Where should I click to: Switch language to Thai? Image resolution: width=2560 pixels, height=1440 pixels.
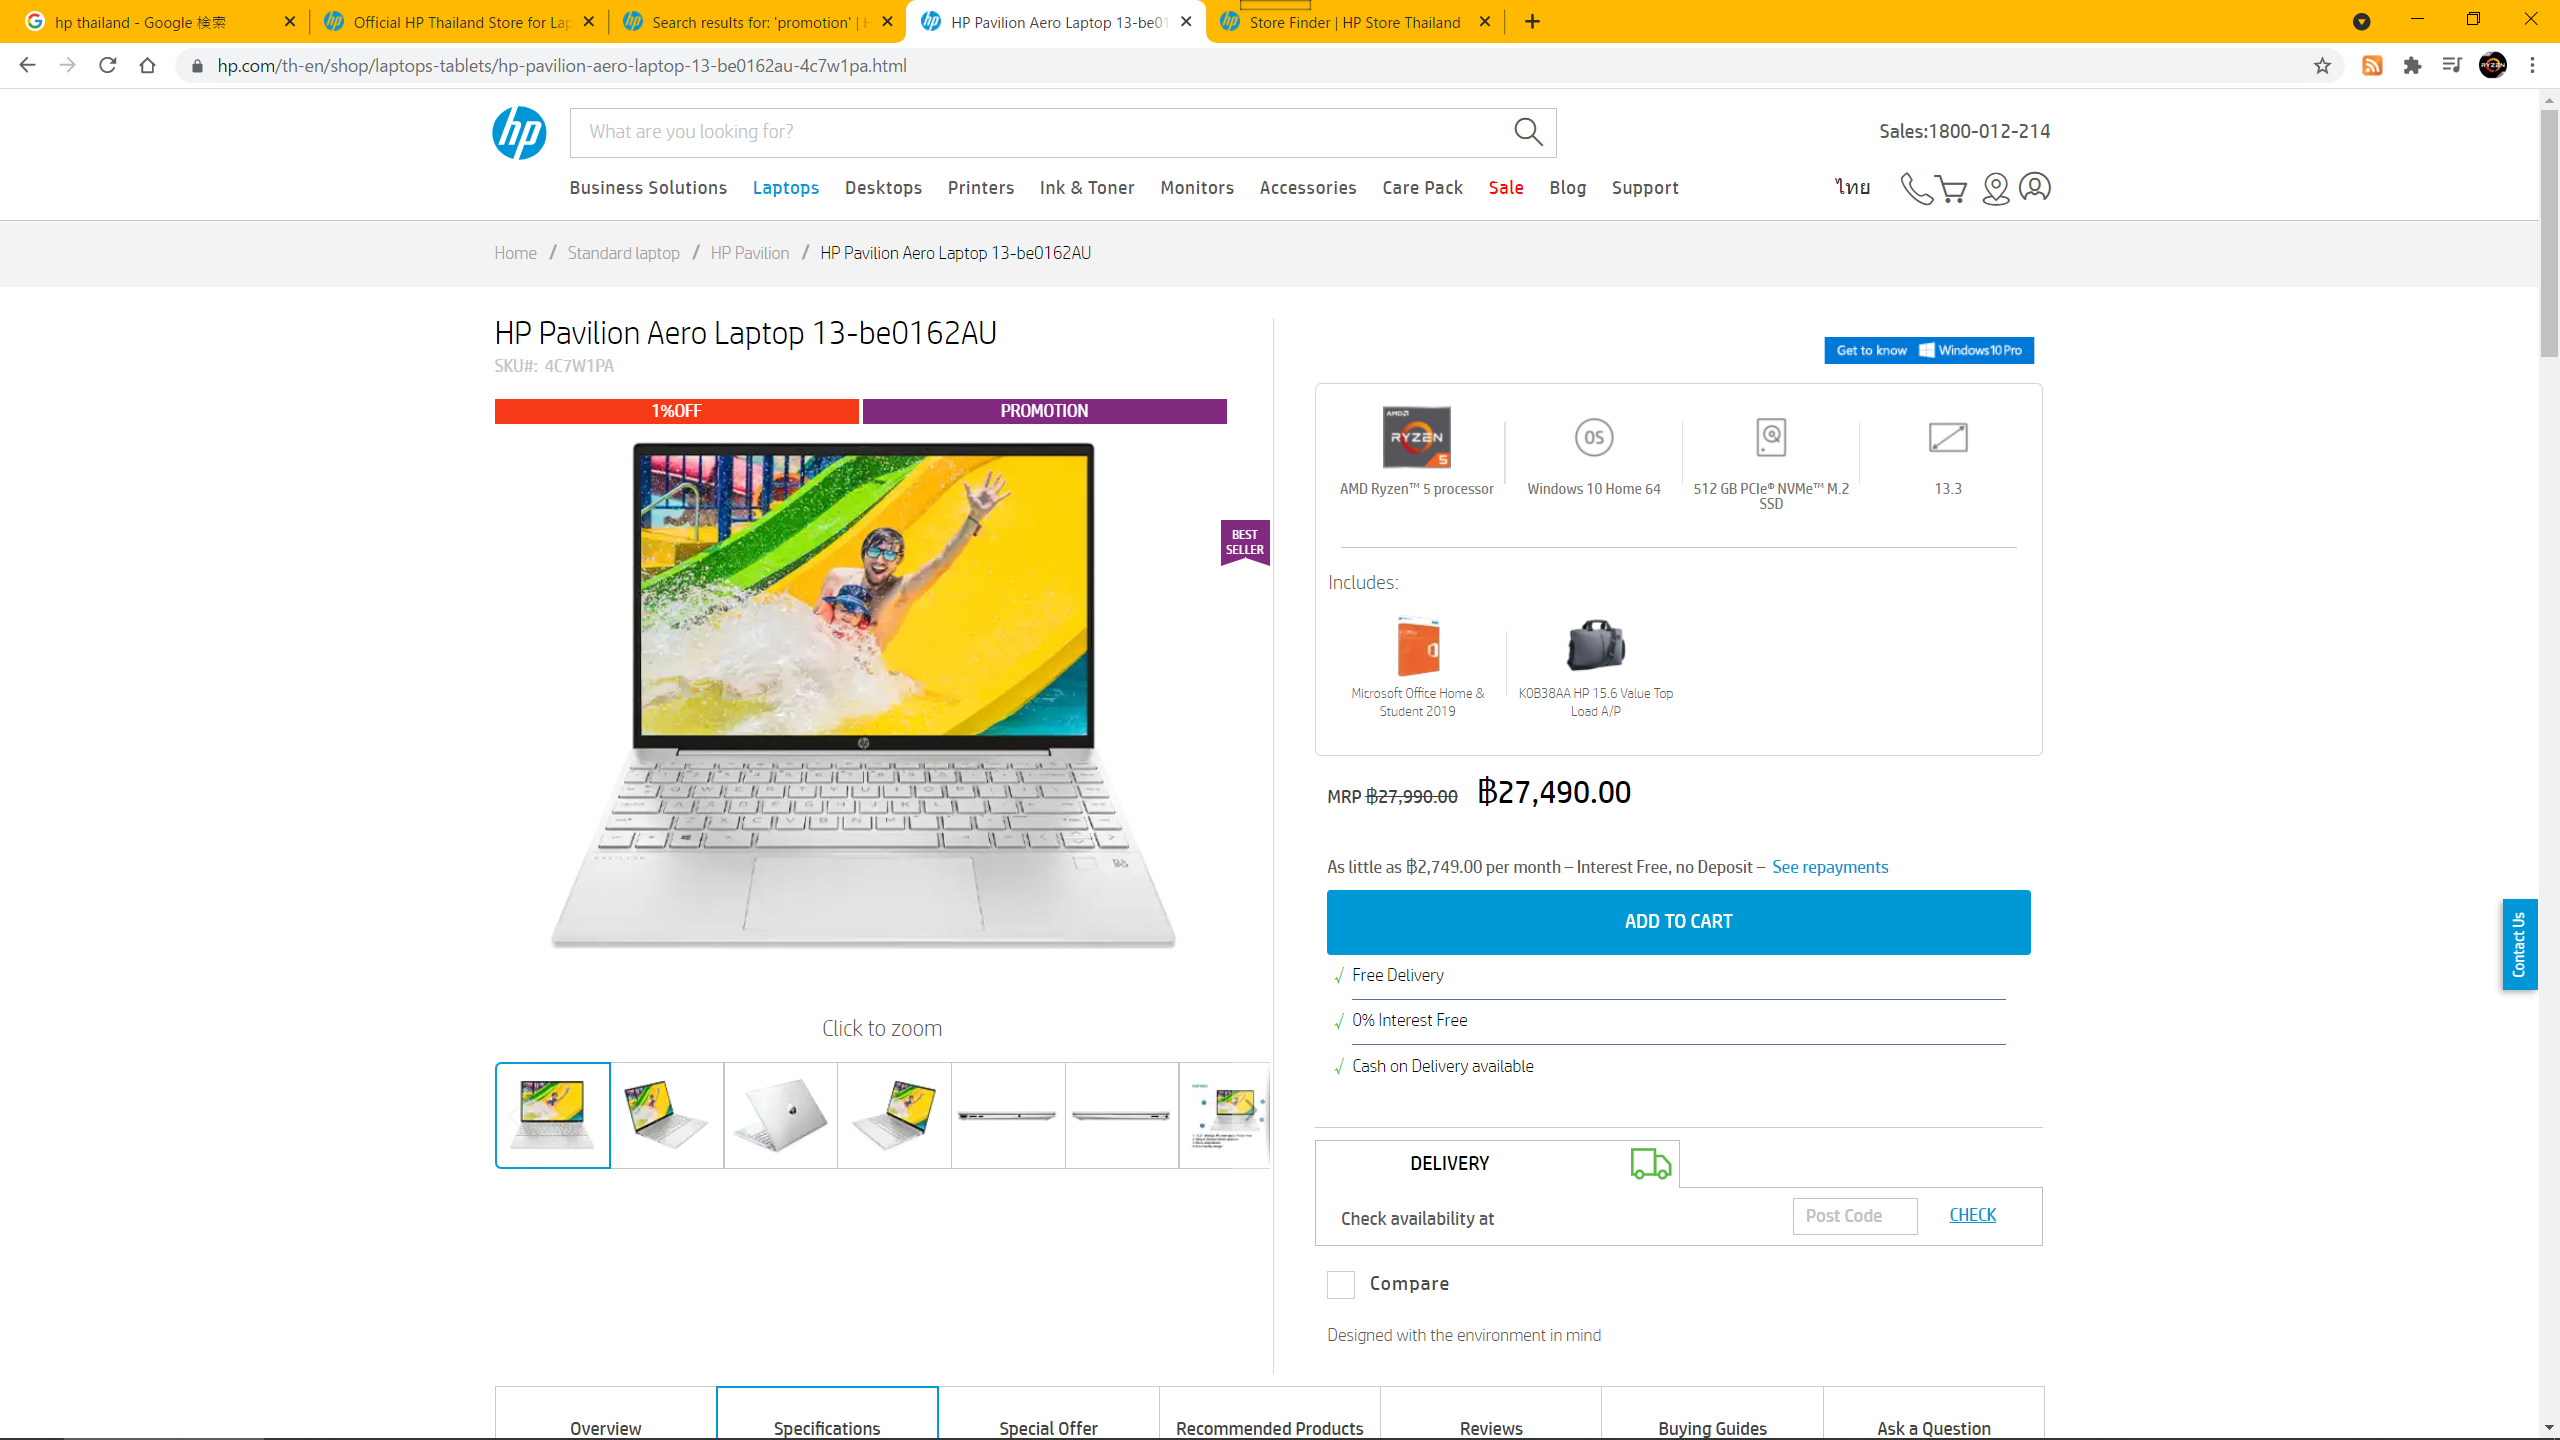[1852, 187]
